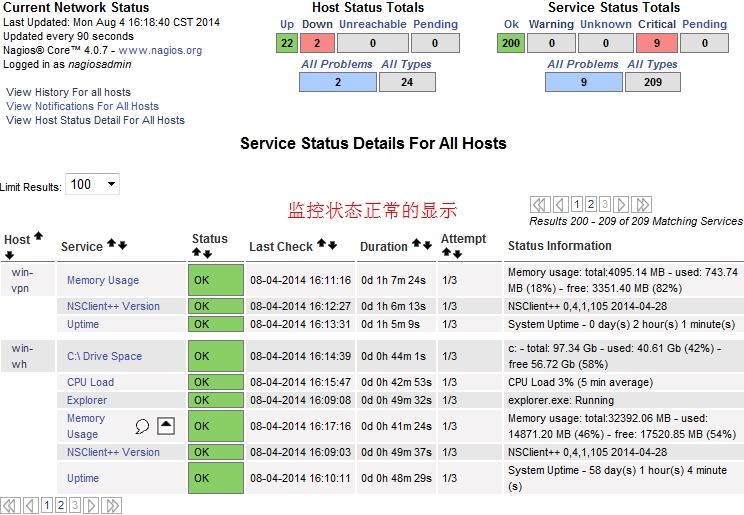Show service All Types count 209
The height and width of the screenshot is (515, 744).
(653, 82)
